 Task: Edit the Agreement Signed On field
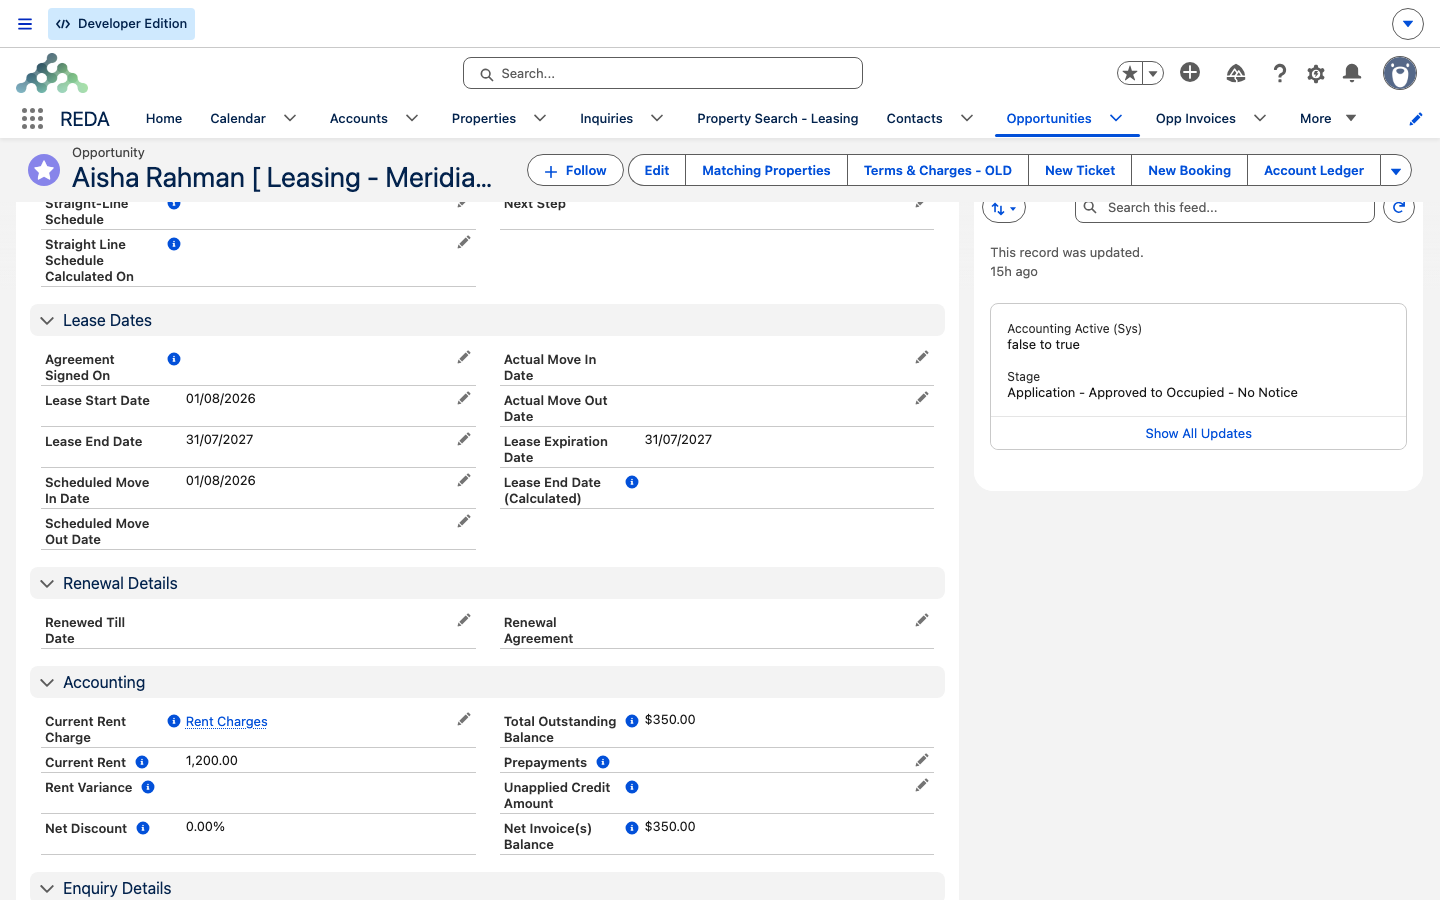(464, 357)
